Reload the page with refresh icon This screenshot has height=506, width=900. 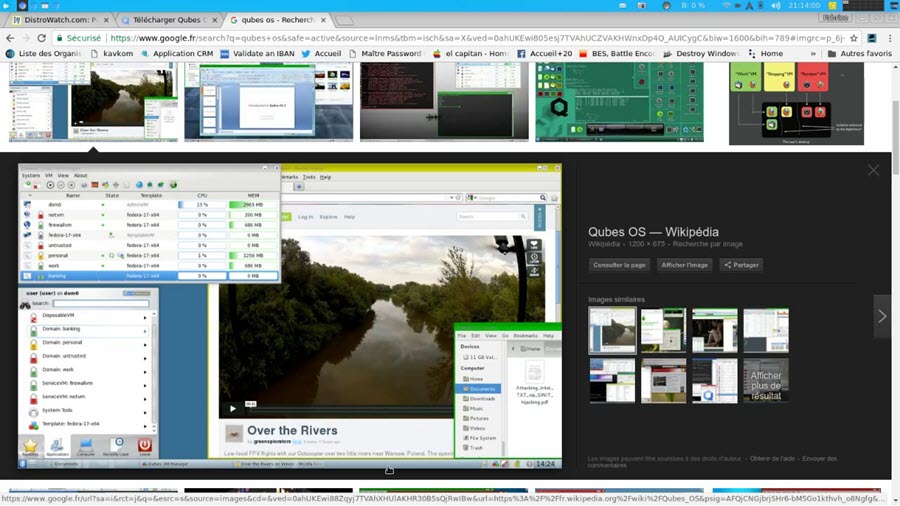coord(41,38)
